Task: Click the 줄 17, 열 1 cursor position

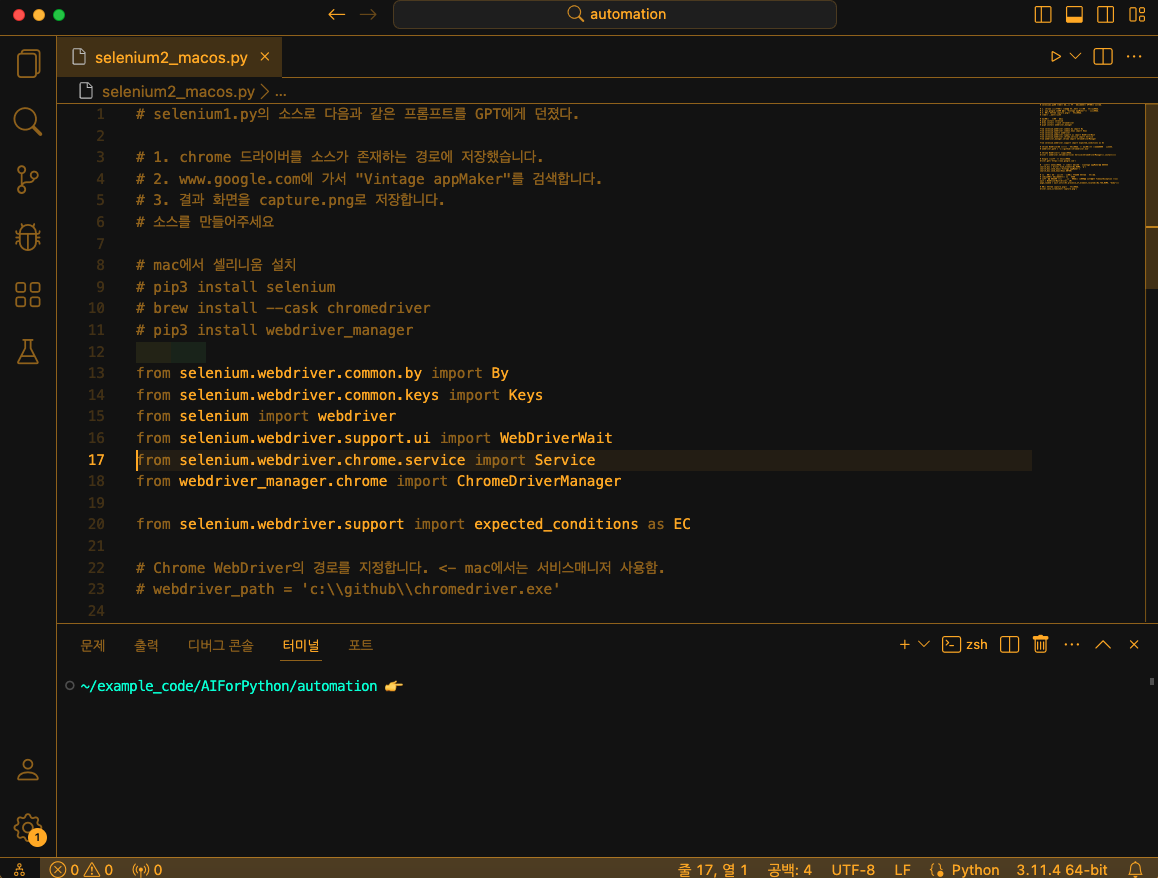Action: [x=713, y=869]
